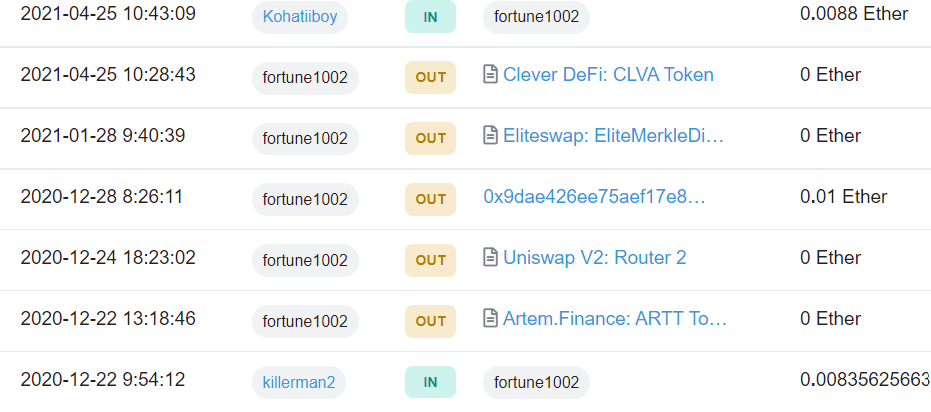Screen dimensions: 931x412
Task: Click the 0.01 Ether value
Action: pyautogui.click(x=844, y=197)
